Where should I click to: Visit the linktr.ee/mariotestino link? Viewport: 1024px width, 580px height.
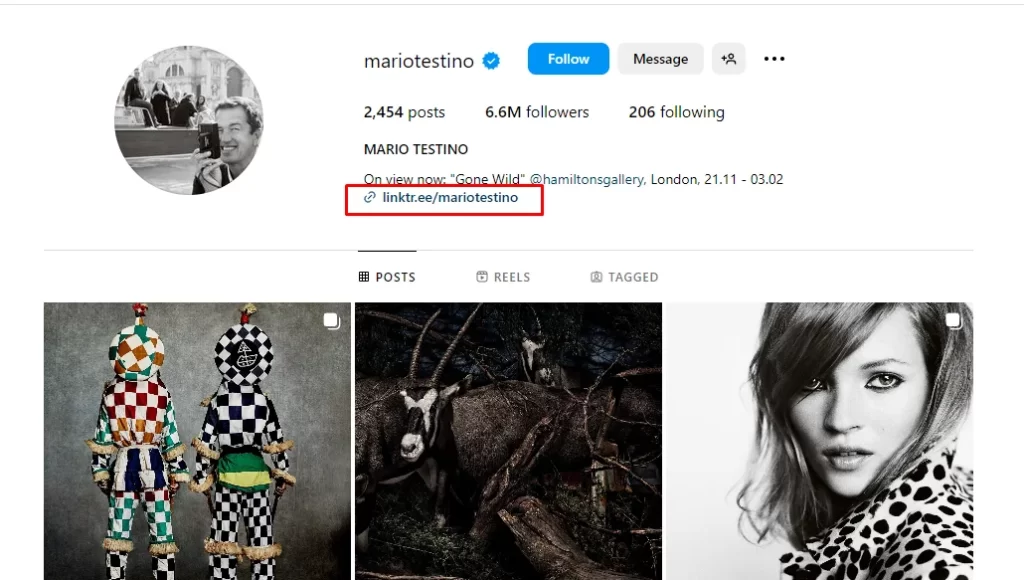click(x=450, y=198)
